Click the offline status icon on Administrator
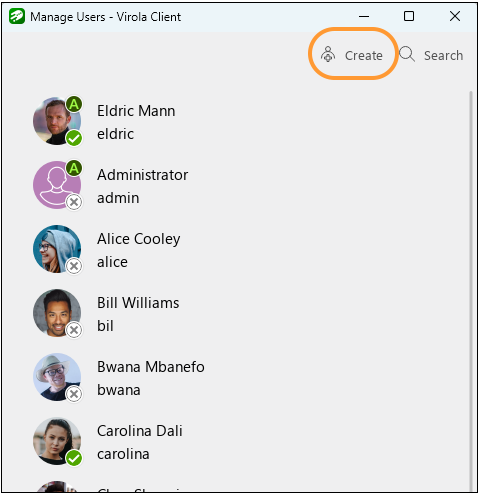 (x=74, y=202)
